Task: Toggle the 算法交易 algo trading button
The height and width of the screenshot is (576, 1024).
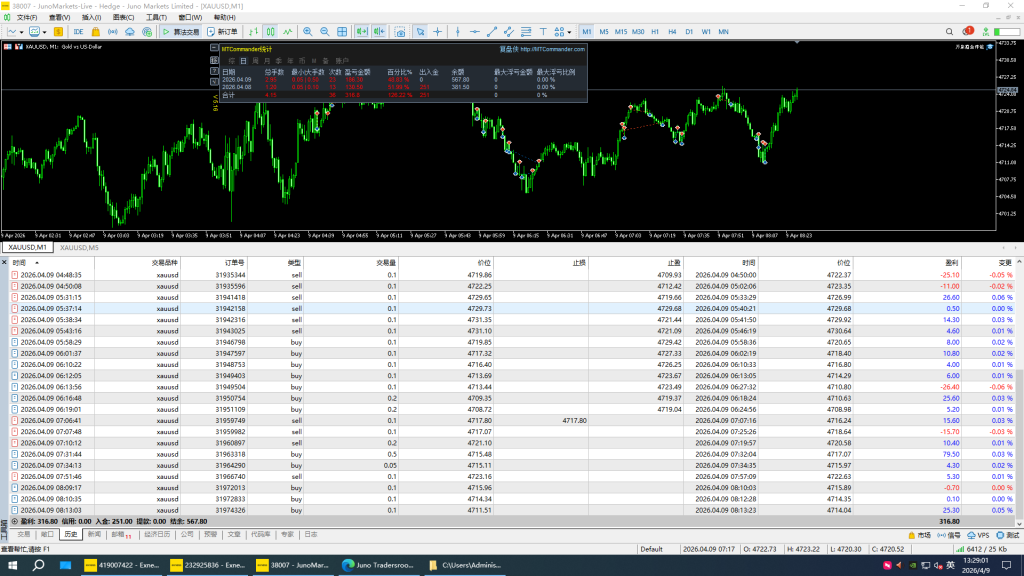Action: click(181, 32)
